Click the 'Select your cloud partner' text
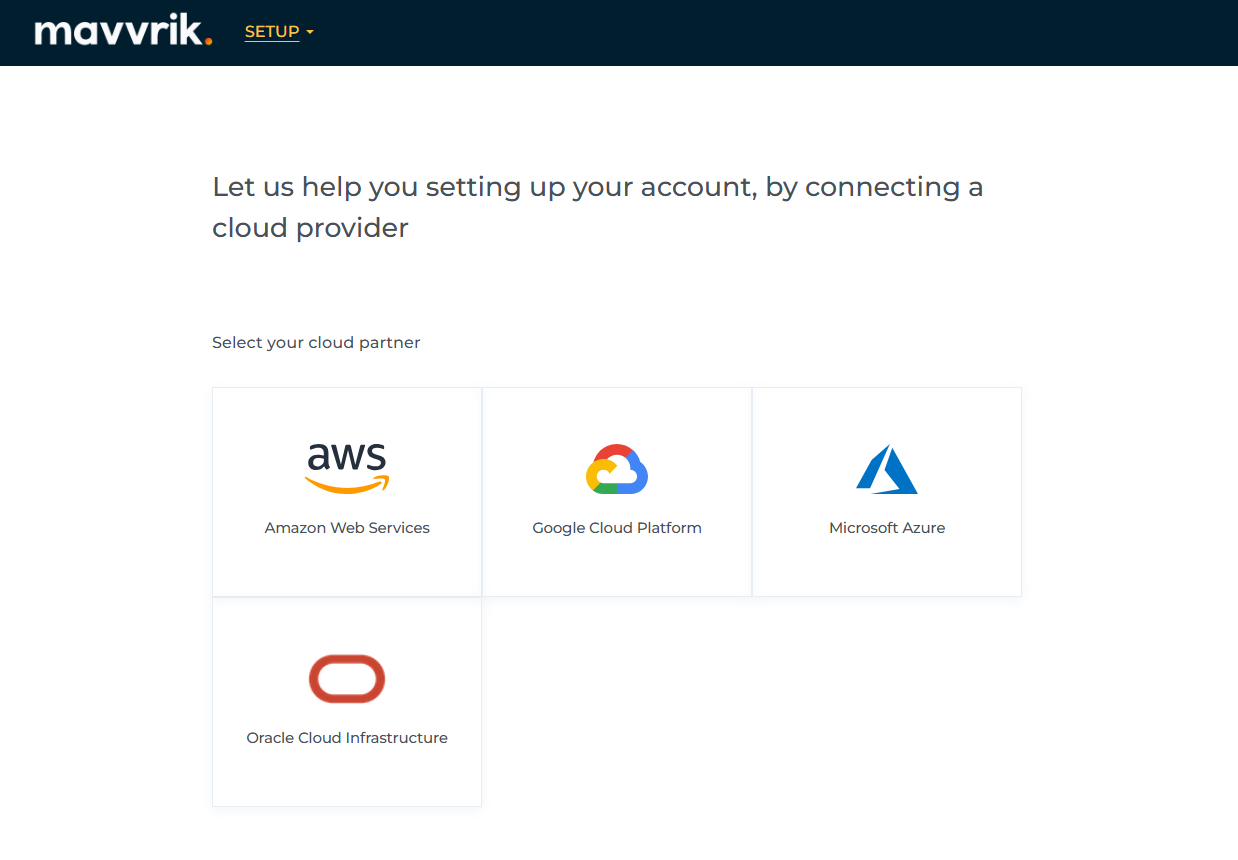The height and width of the screenshot is (860, 1238). pos(316,343)
